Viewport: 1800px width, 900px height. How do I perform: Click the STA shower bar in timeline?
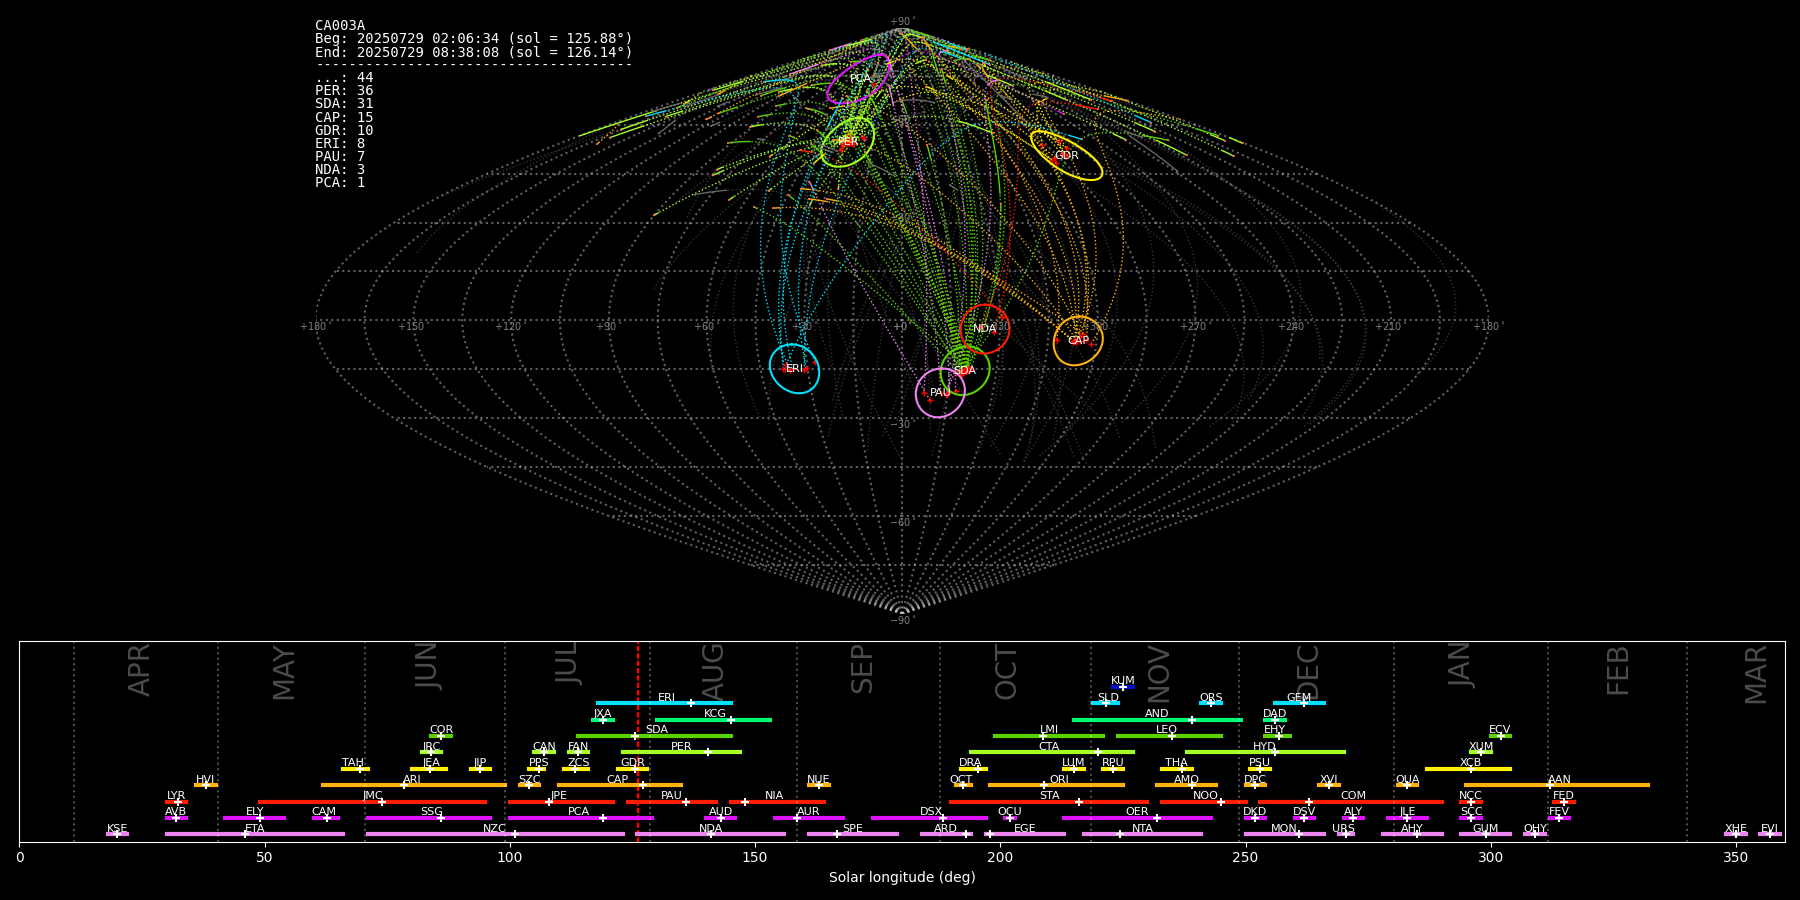point(1049,801)
